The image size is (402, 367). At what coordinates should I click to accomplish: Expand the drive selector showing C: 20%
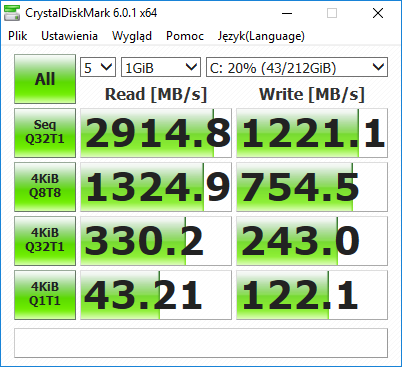(x=297, y=67)
